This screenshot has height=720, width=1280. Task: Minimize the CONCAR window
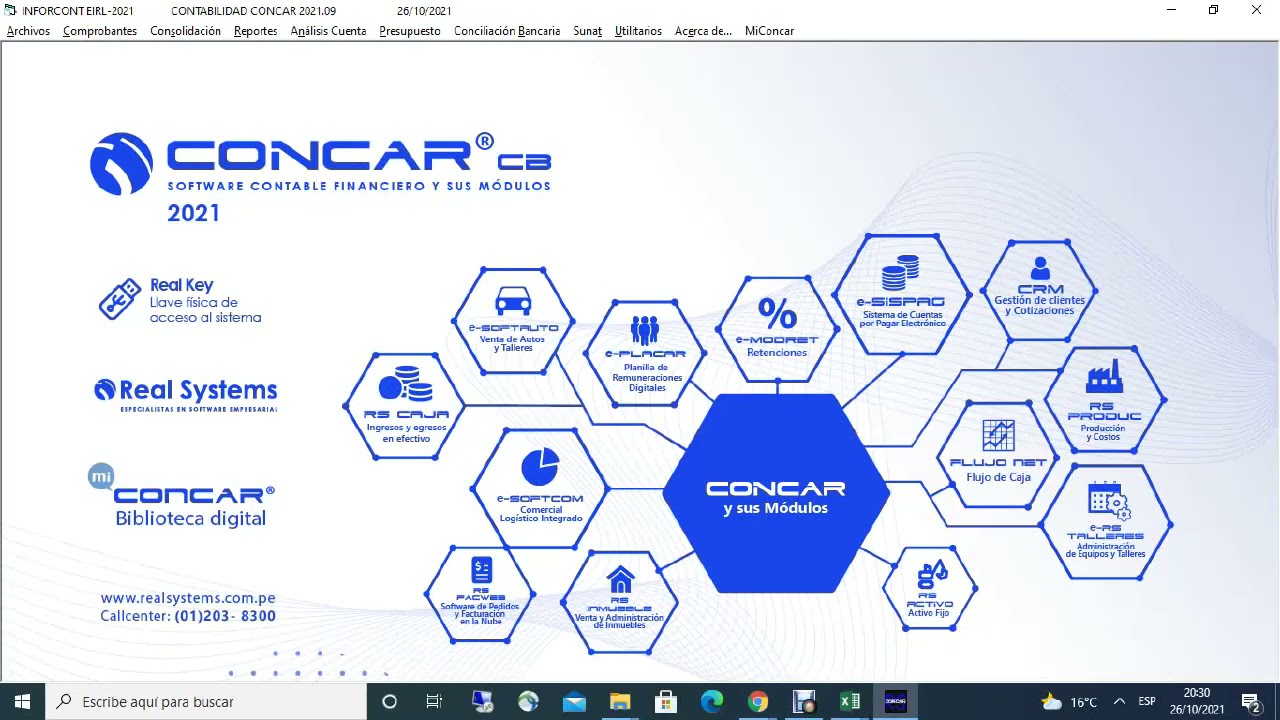pos(1172,10)
